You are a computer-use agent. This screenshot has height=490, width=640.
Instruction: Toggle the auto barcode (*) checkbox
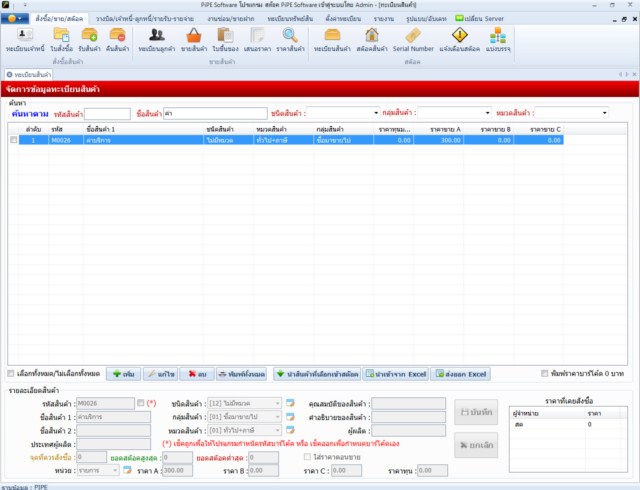click(141, 403)
